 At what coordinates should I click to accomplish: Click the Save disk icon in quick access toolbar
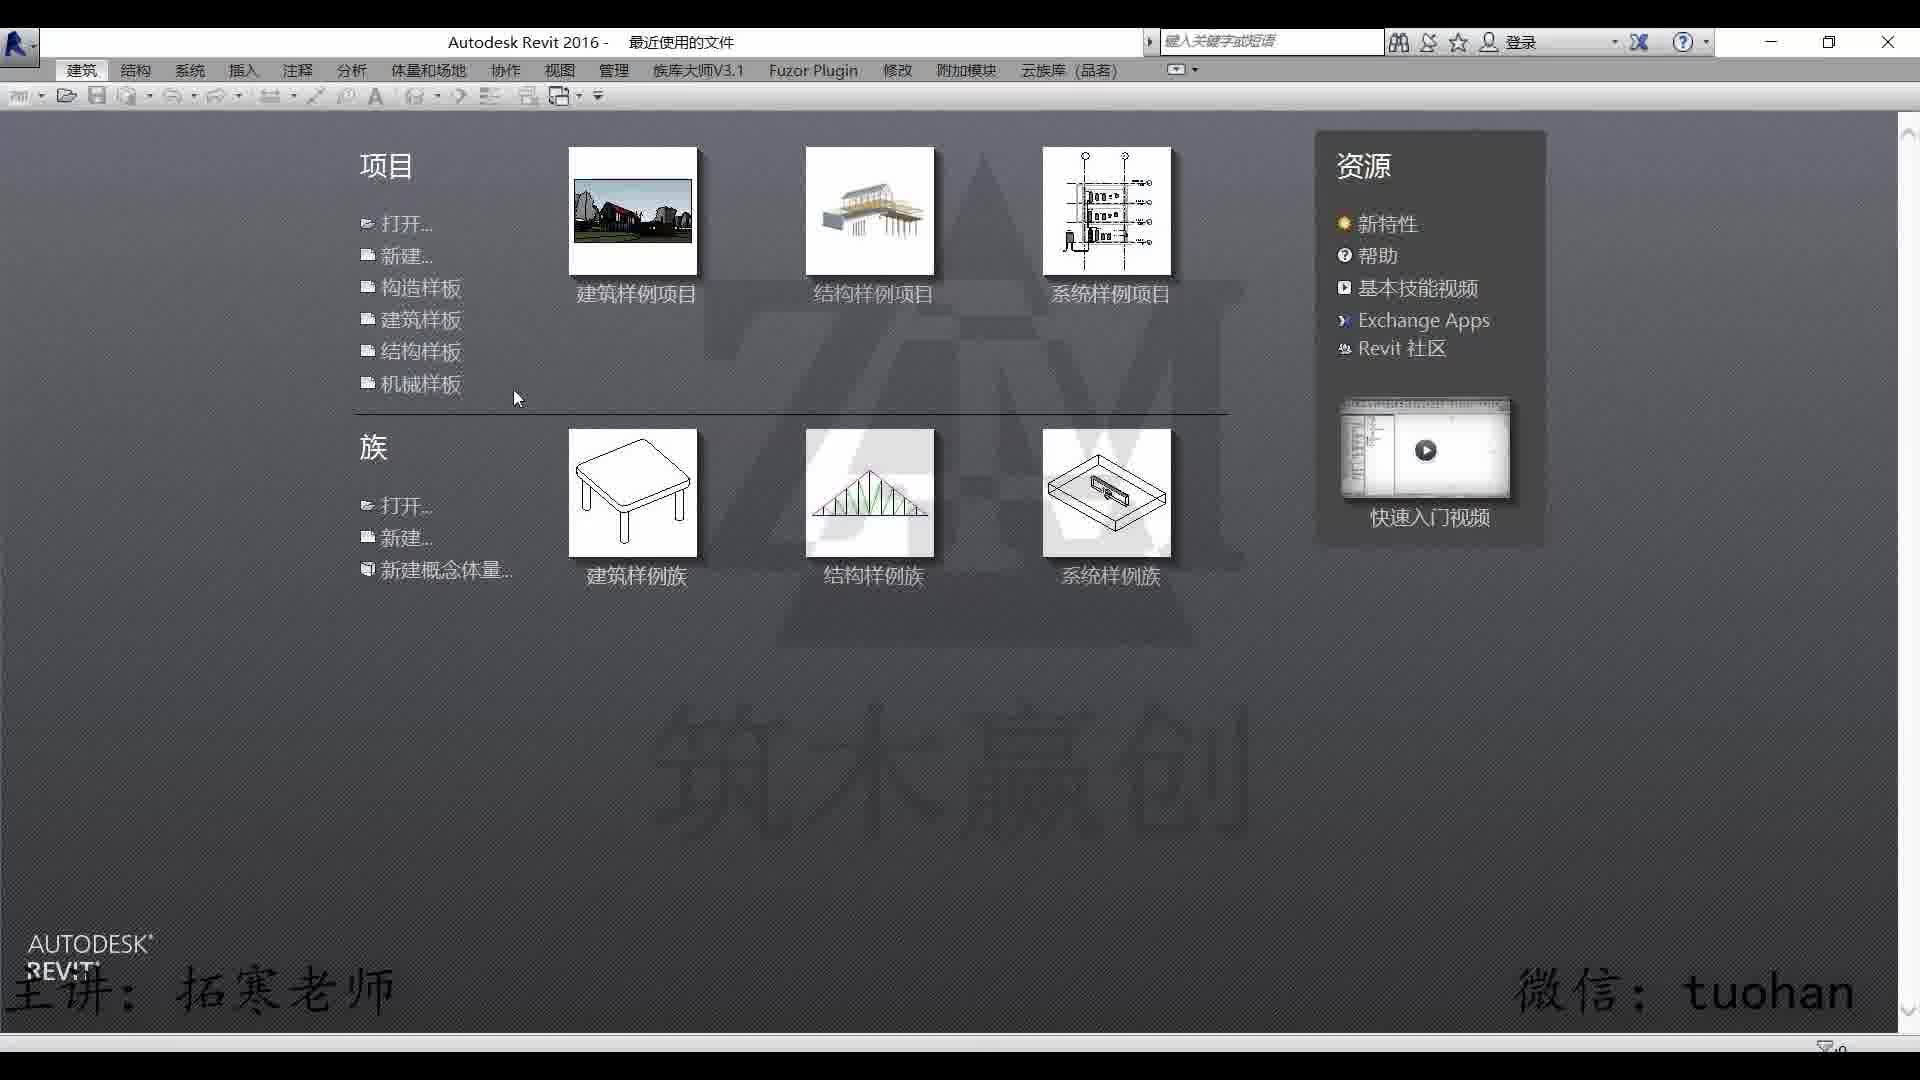(96, 96)
